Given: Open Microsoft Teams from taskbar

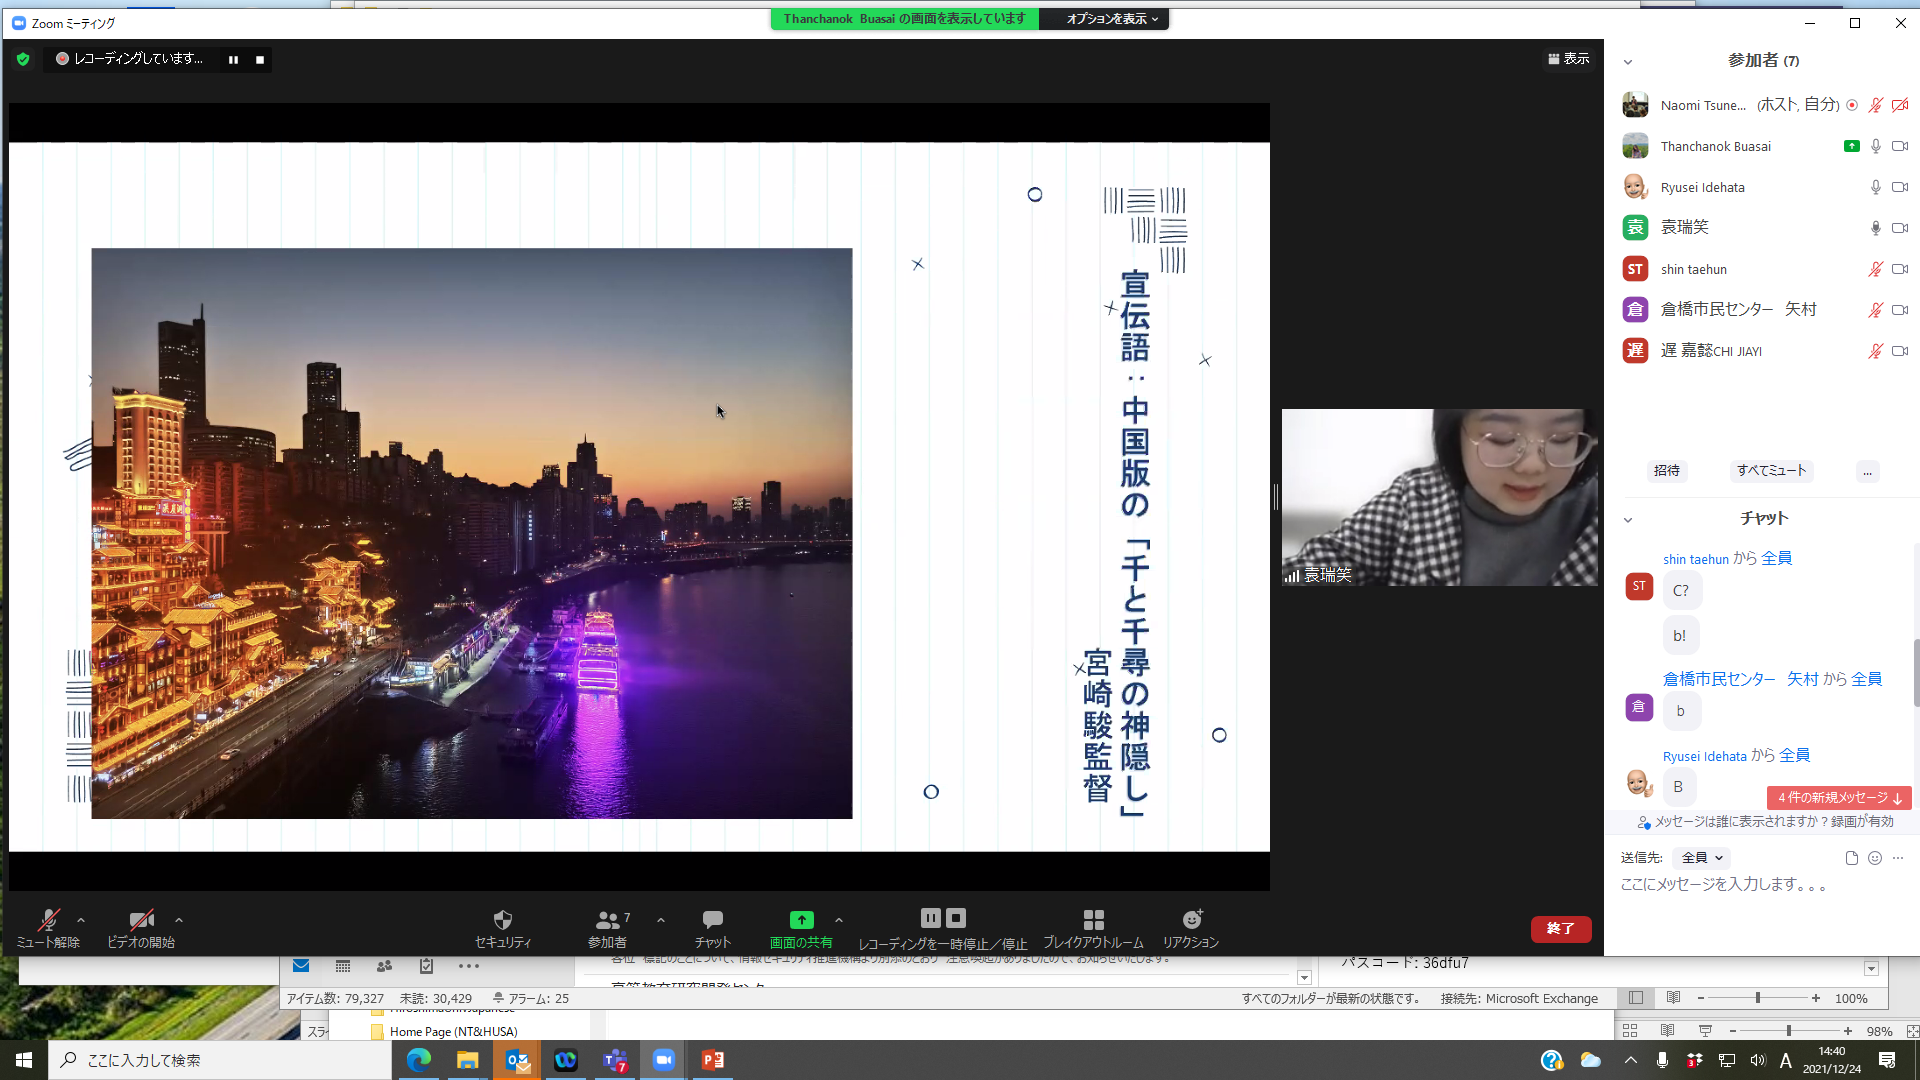Looking at the screenshot, I should pos(614,1060).
